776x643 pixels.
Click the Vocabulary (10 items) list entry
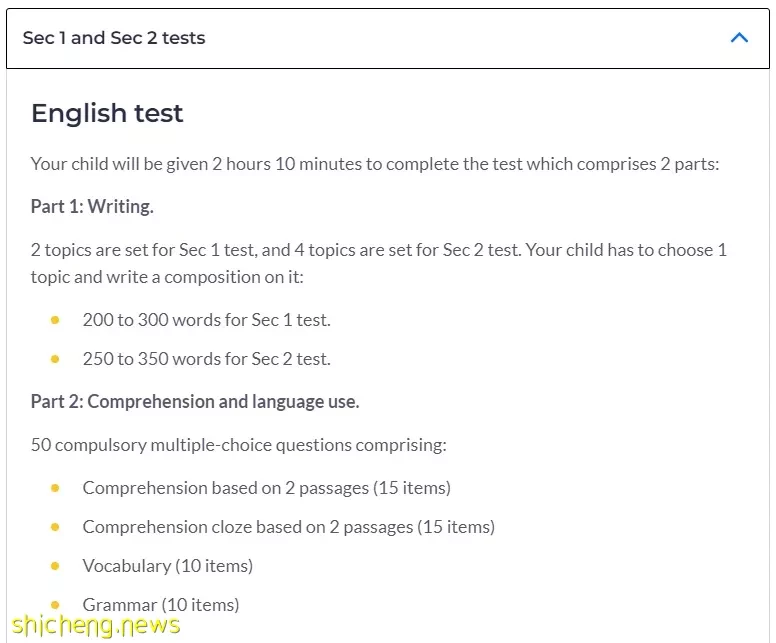[167, 565]
